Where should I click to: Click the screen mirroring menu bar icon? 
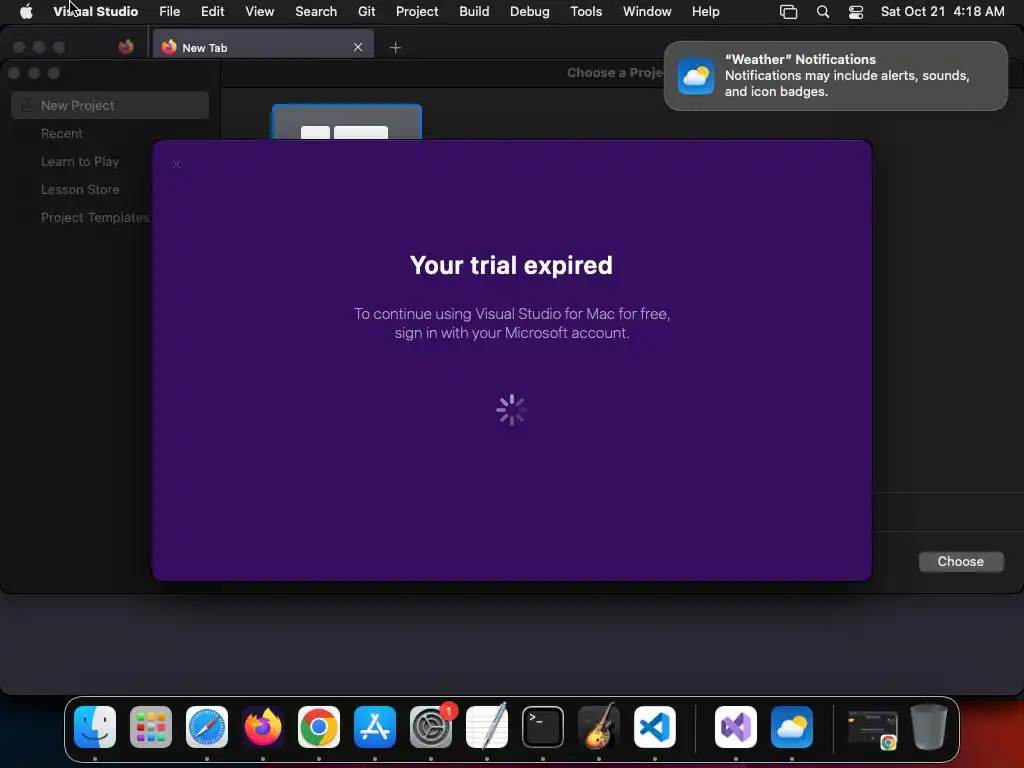[788, 11]
